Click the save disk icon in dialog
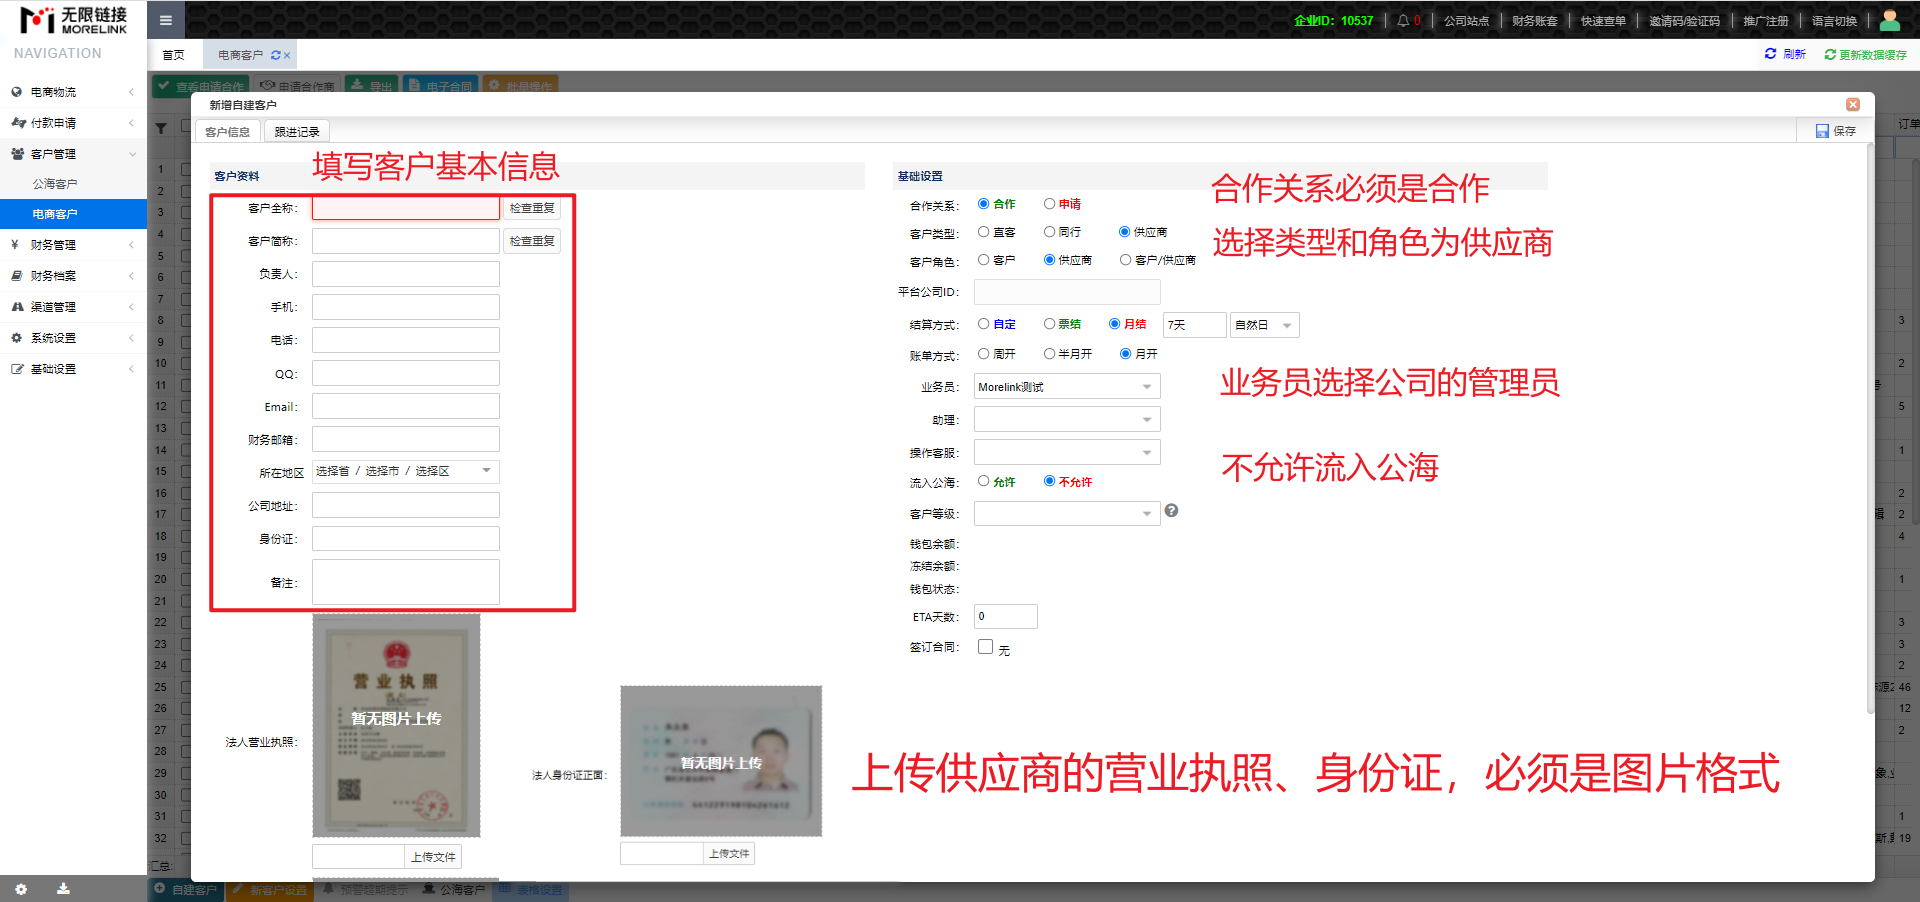Viewport: 1920px width, 902px height. point(1822,131)
